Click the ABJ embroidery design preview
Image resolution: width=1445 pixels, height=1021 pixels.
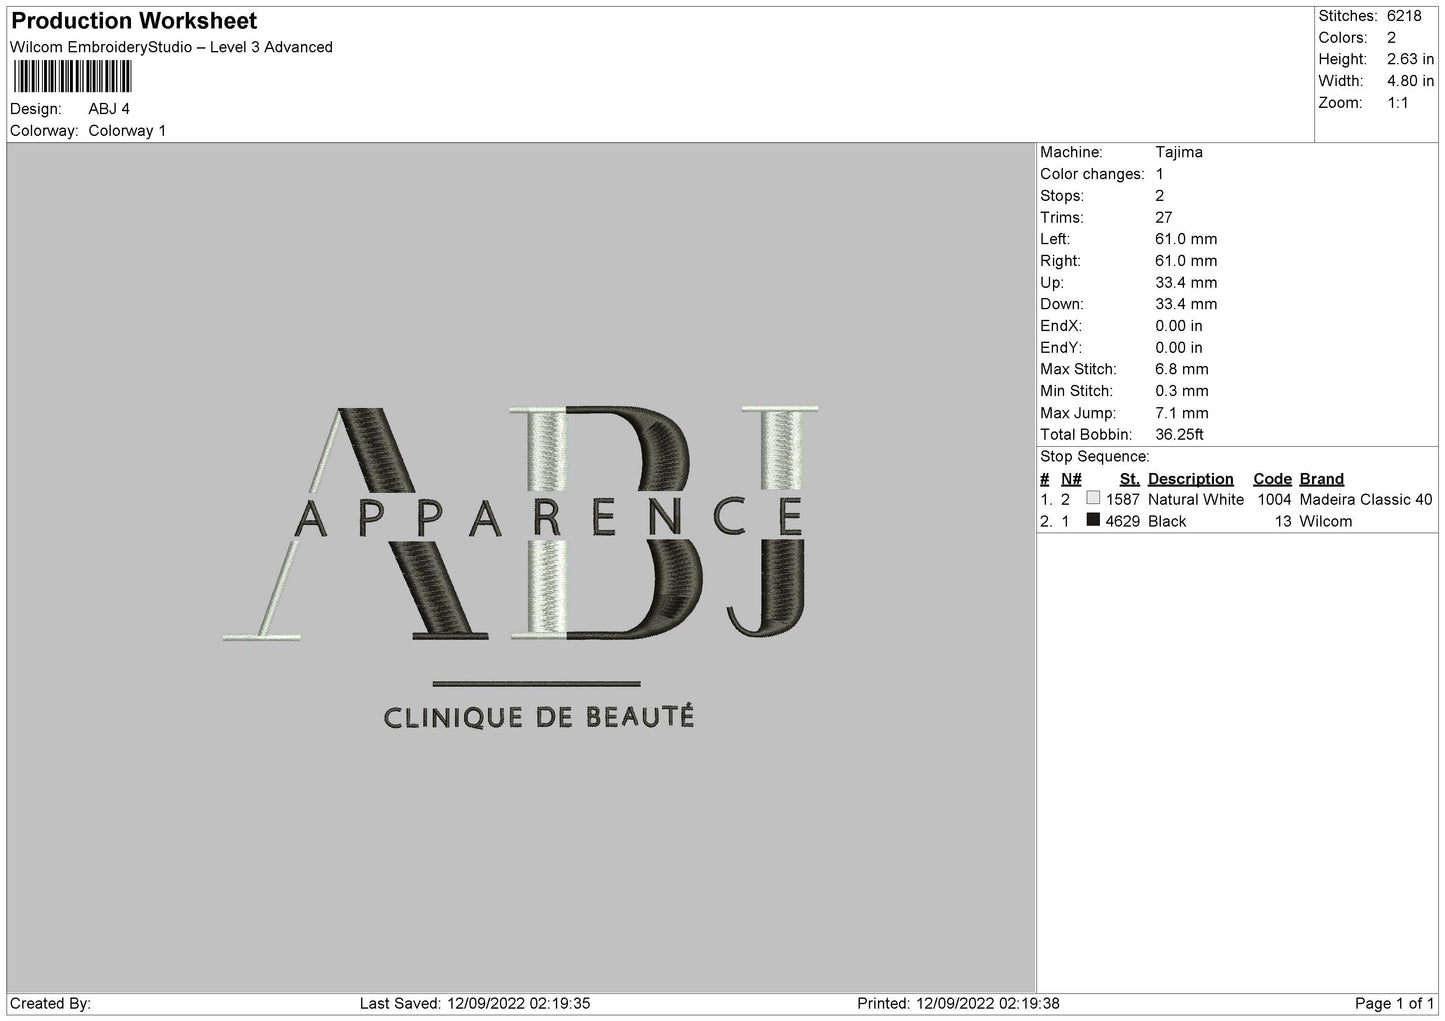pos(521,567)
